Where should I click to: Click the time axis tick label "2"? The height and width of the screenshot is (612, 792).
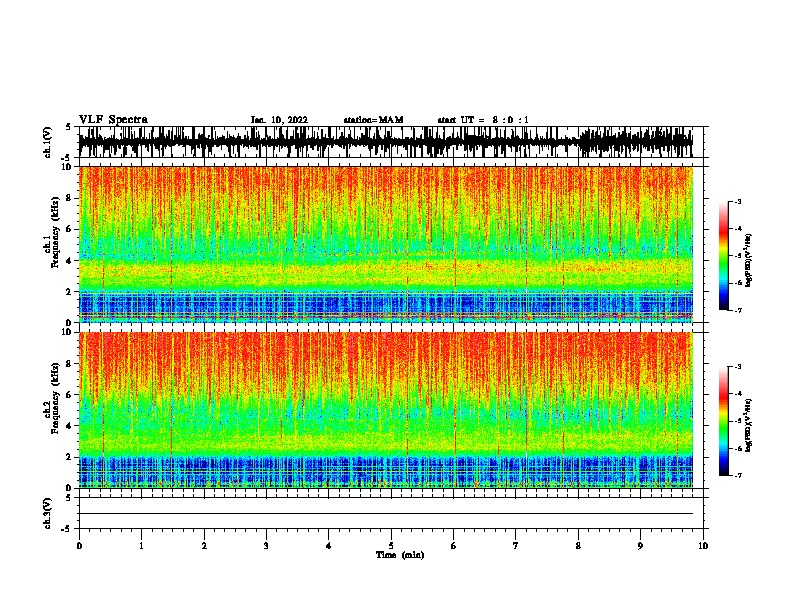[204, 546]
